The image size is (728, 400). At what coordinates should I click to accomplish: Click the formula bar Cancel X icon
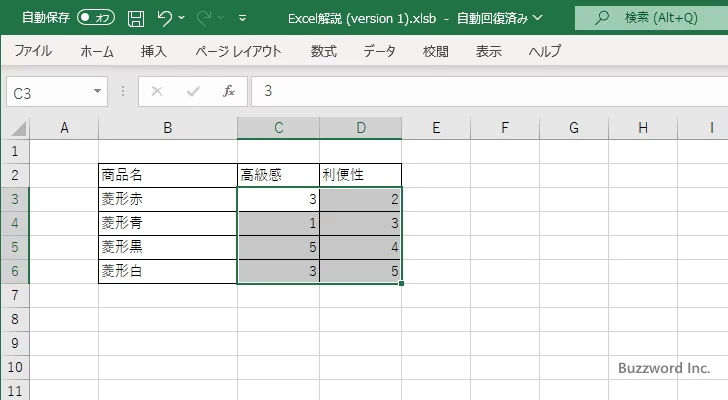click(x=157, y=91)
